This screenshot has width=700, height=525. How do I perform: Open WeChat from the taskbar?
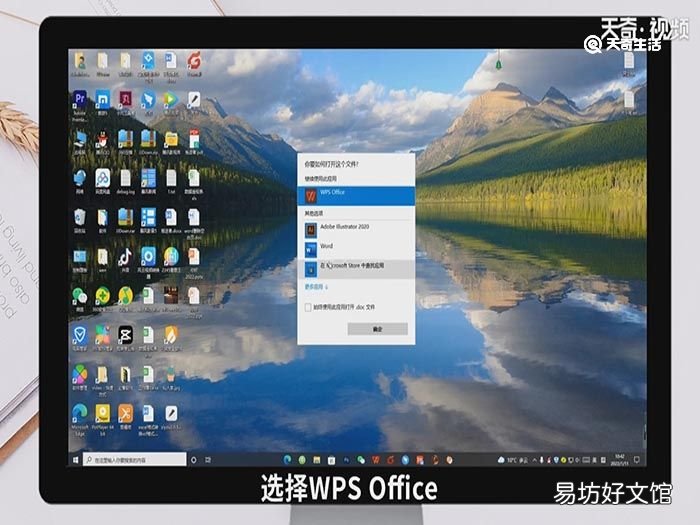tap(361, 459)
